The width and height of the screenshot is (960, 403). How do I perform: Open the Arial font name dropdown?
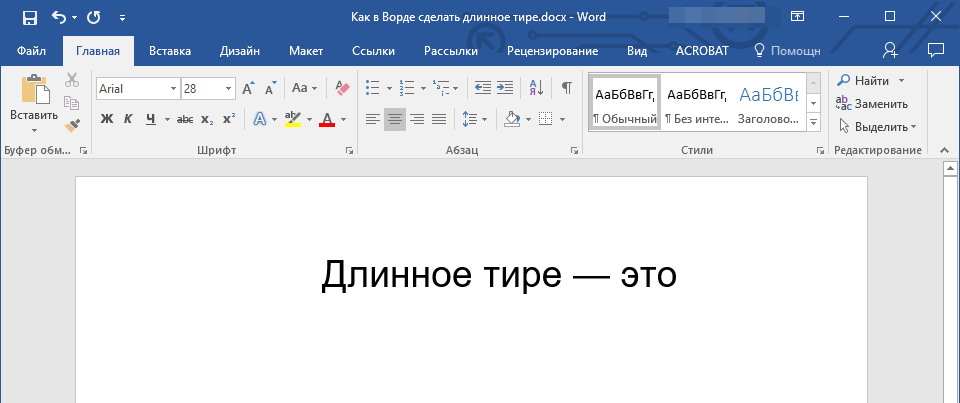coord(173,88)
